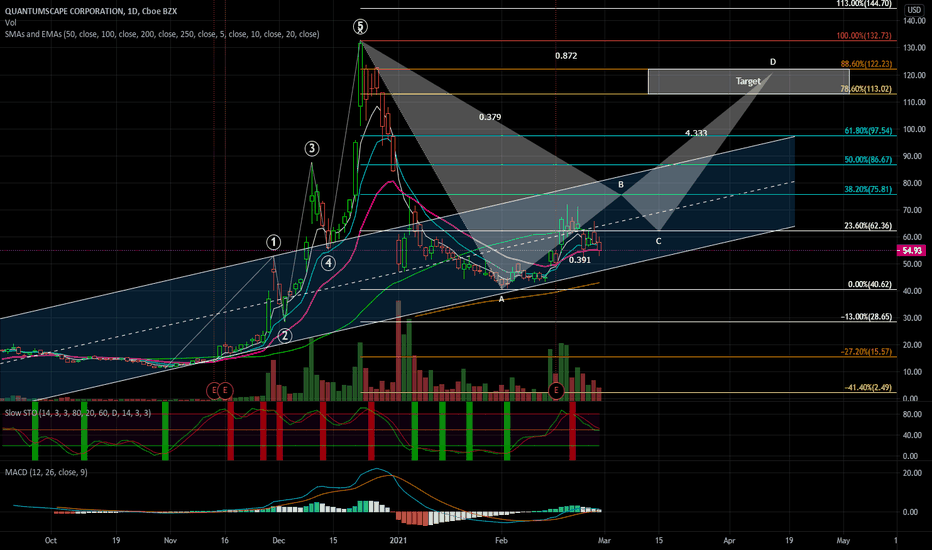Screen dimensions: 932x550
Task: Click the circled wave 2 marker
Action: (x=285, y=336)
